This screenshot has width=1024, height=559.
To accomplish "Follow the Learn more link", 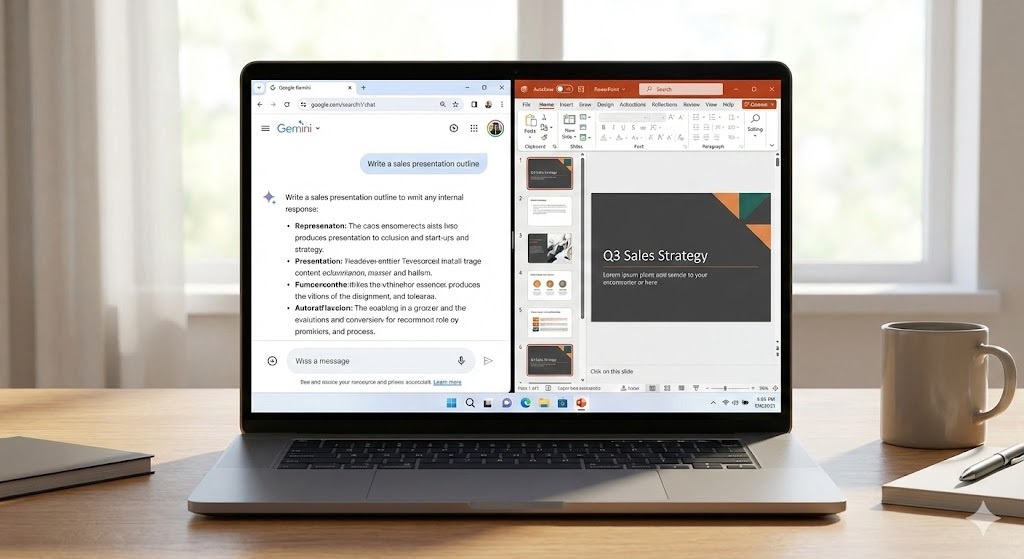I will coord(447,382).
